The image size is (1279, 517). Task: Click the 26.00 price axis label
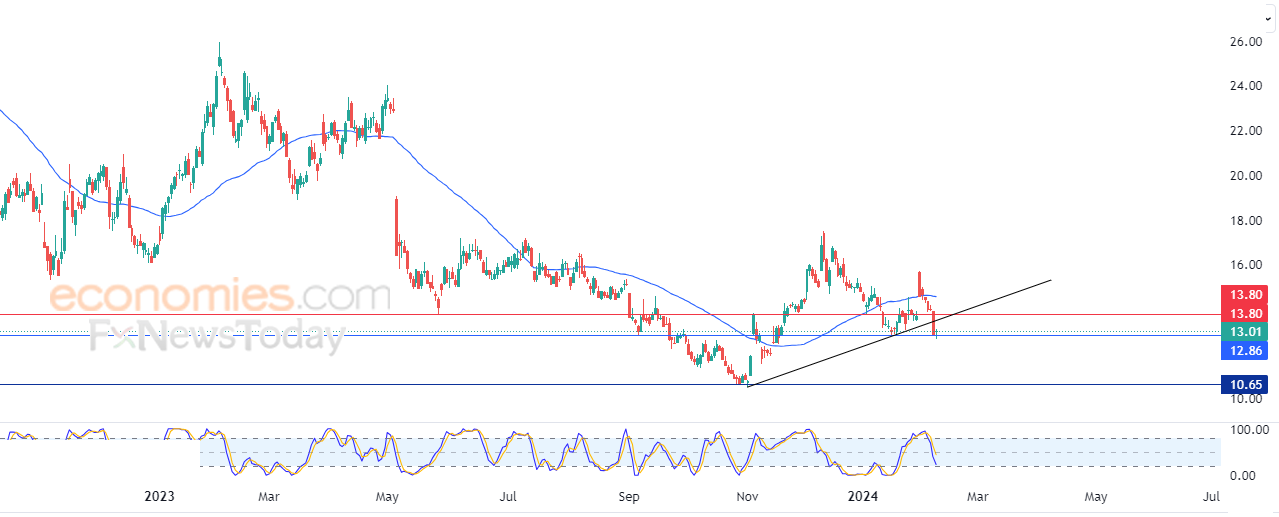pyautogui.click(x=1246, y=42)
